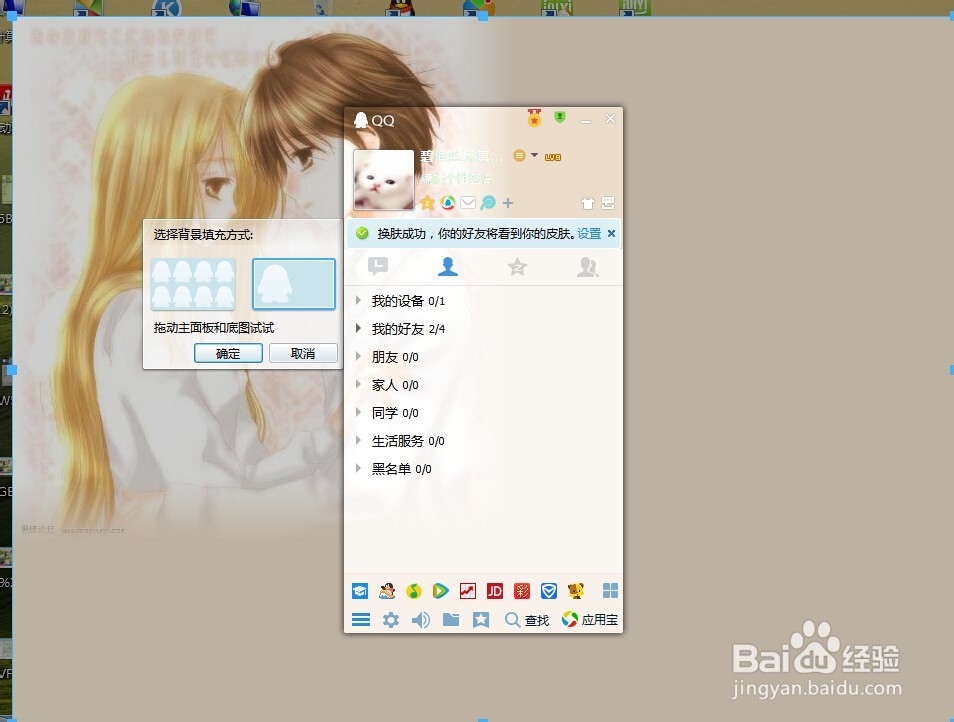Open the blue chat-bubble search icon under profile
This screenshot has height=722, width=954.
coord(488,203)
